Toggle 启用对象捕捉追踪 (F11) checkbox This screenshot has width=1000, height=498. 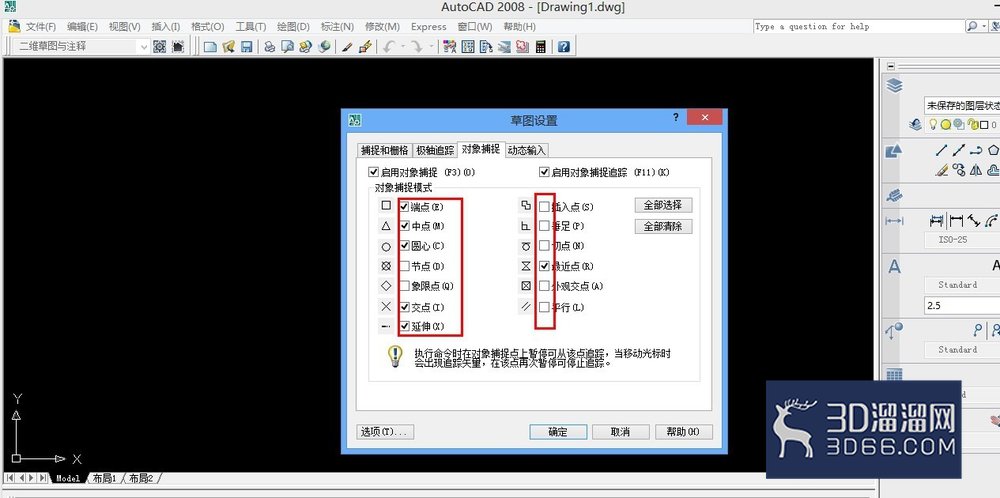544,172
